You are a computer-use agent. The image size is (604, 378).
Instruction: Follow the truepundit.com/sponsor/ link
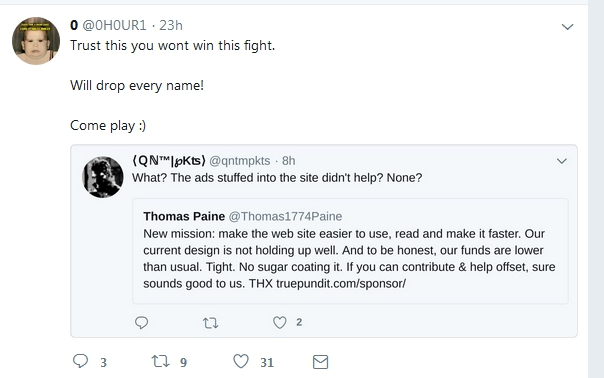tap(341, 284)
